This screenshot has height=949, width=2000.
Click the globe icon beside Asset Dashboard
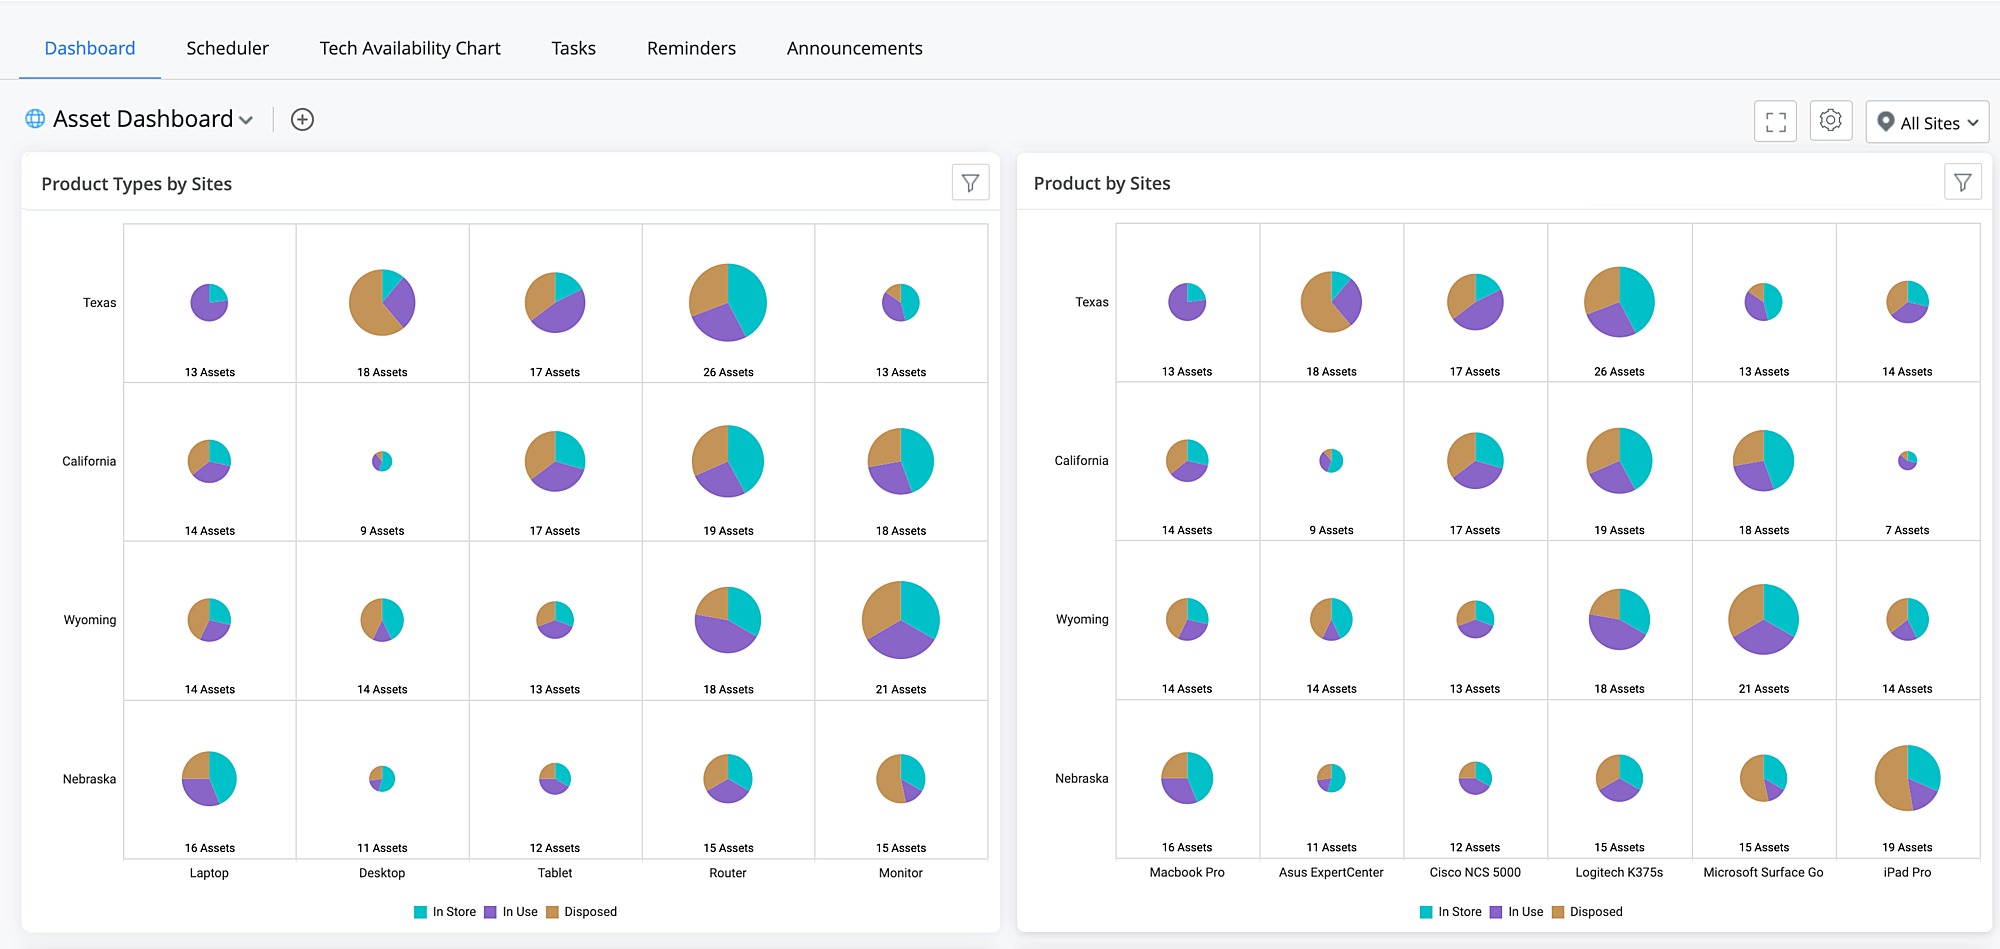(35, 119)
